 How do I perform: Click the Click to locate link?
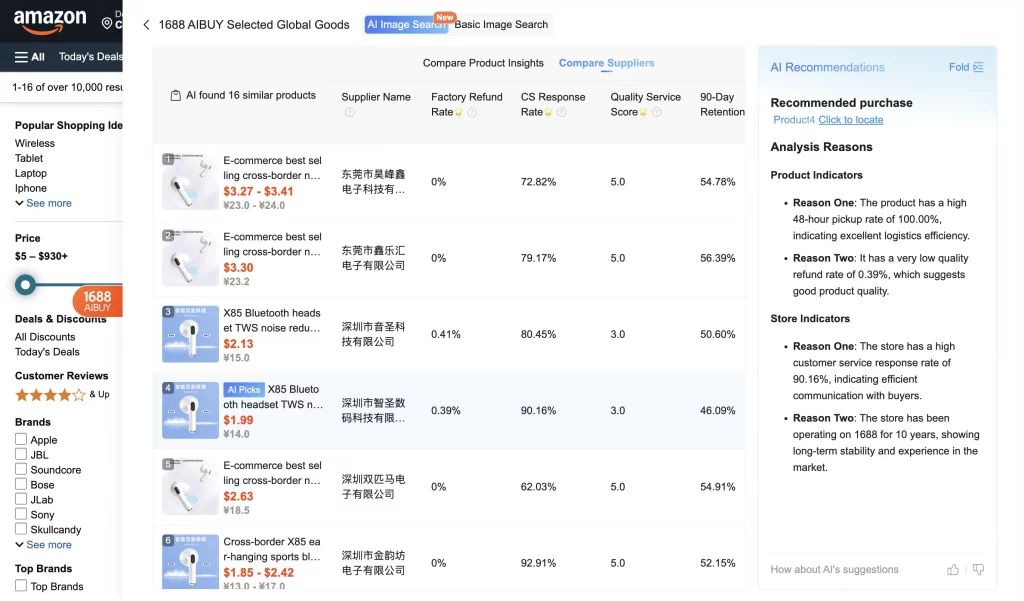point(850,120)
